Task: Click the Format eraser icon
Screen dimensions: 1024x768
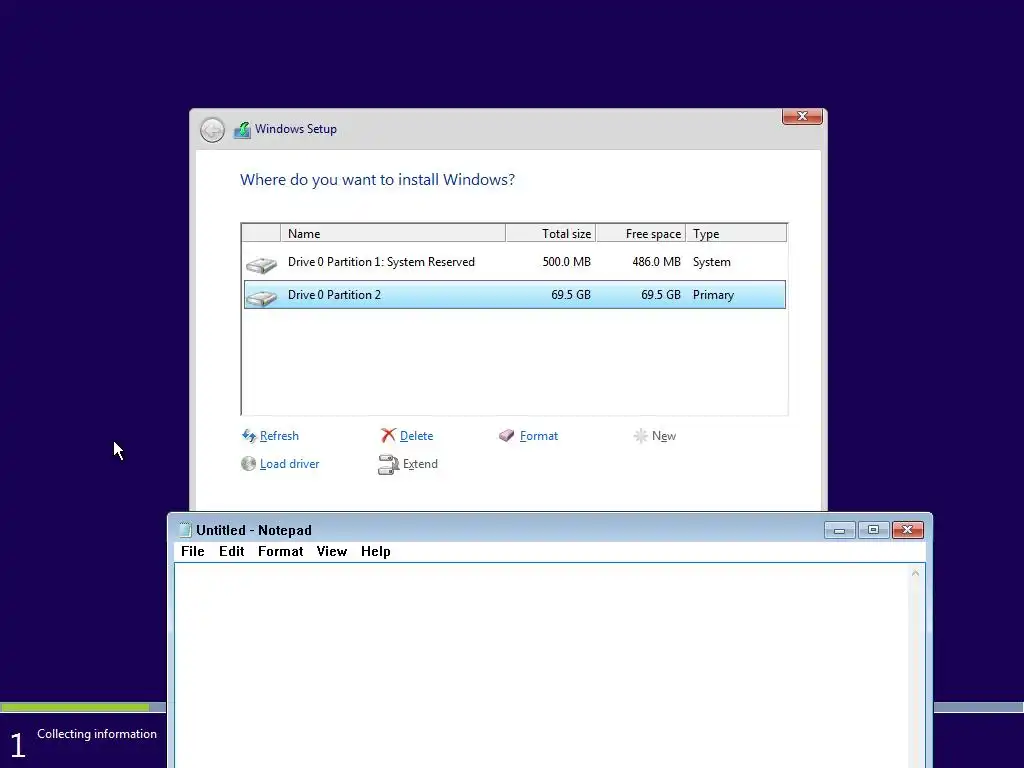Action: click(x=506, y=436)
